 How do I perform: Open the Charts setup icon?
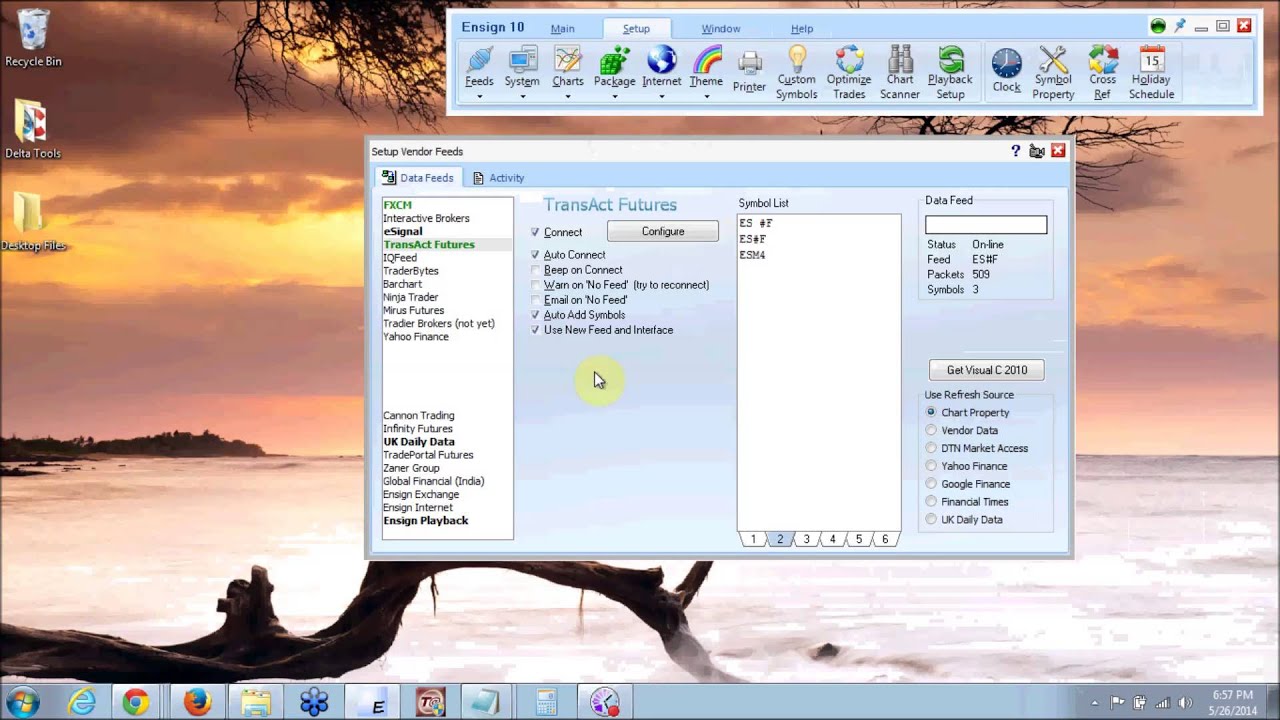567,60
